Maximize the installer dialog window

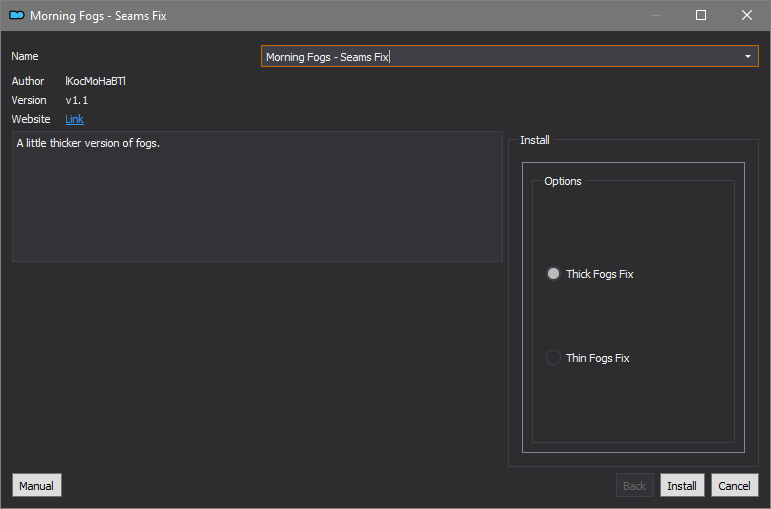coord(701,15)
